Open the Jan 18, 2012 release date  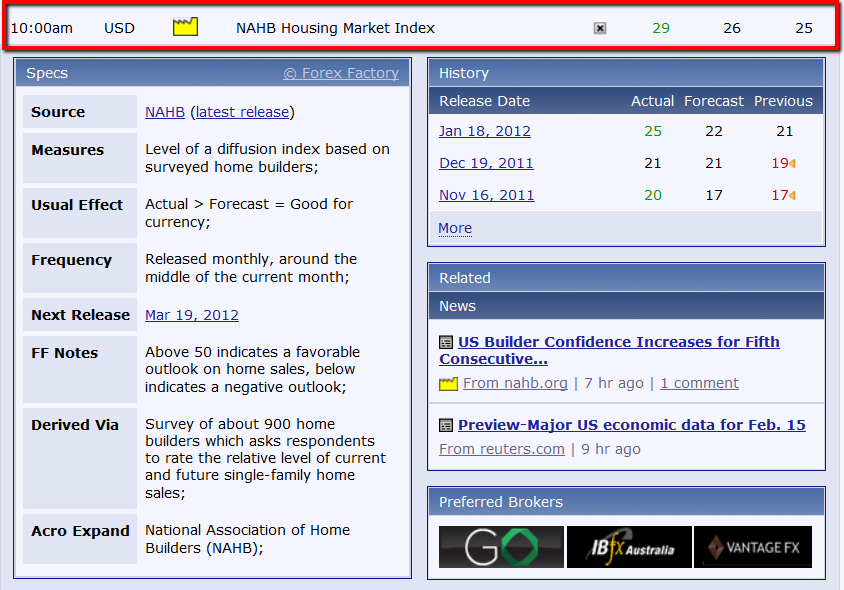484,131
